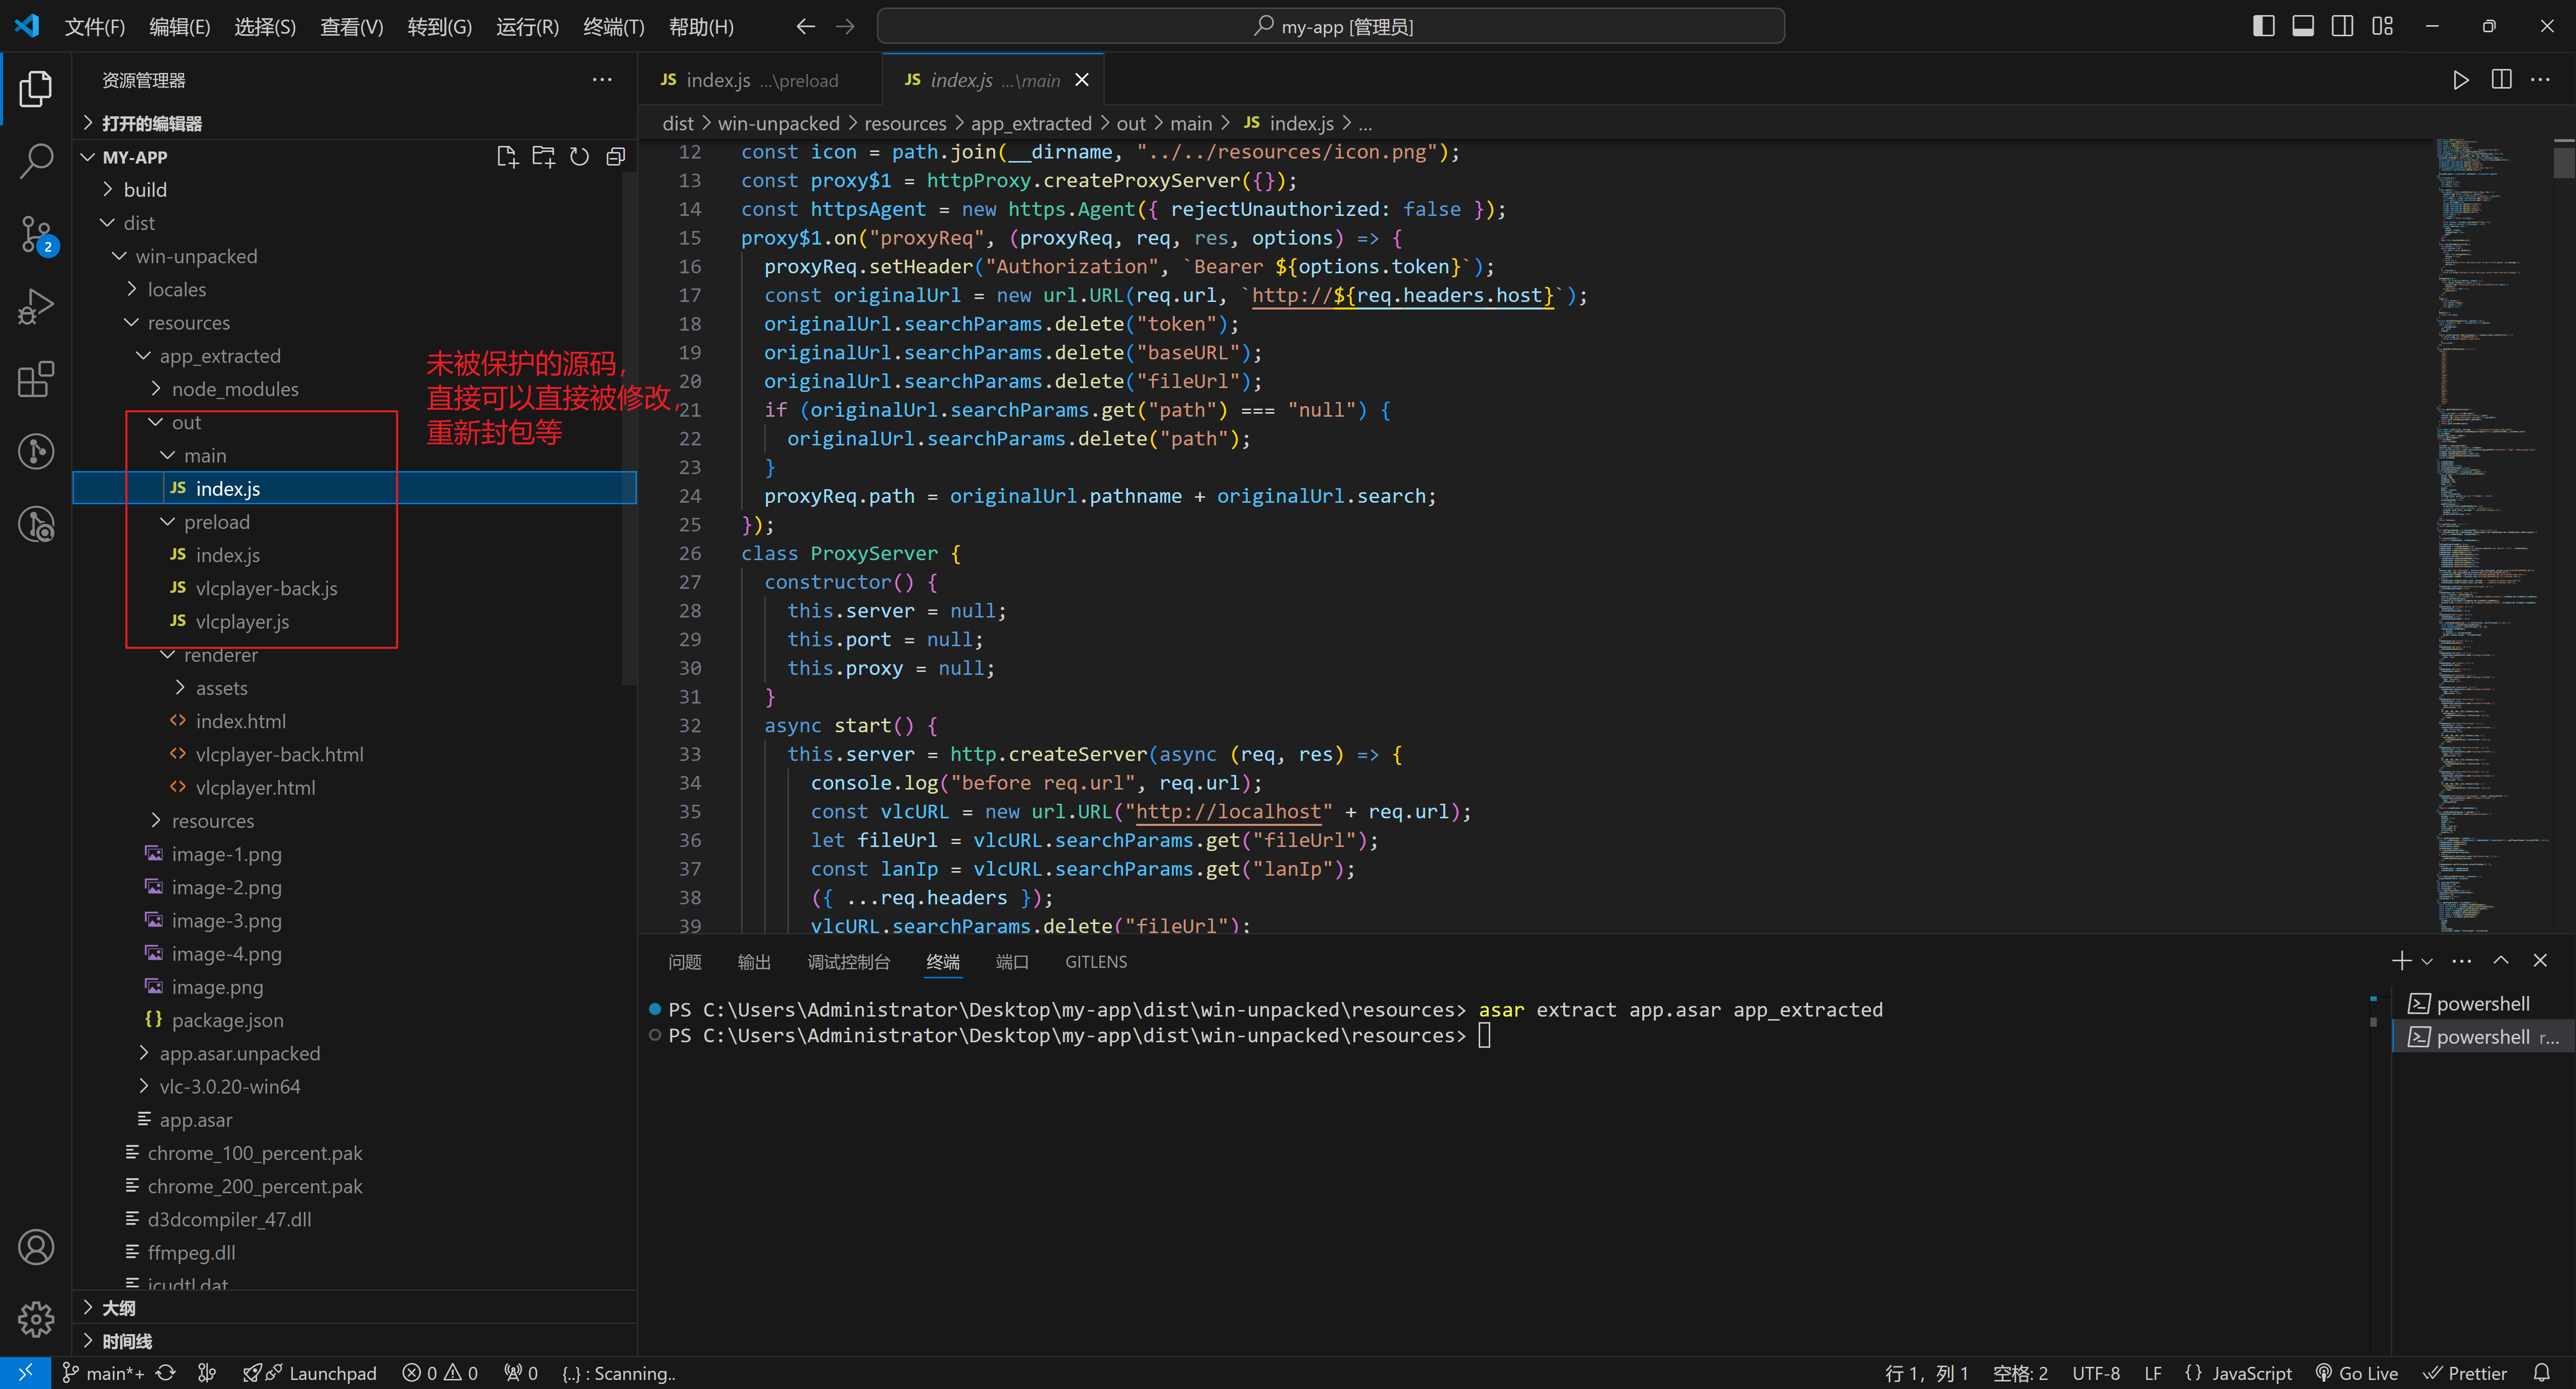Open vlcplayer-back.js file in tree
This screenshot has height=1389, width=2576.
pyautogui.click(x=354, y=588)
